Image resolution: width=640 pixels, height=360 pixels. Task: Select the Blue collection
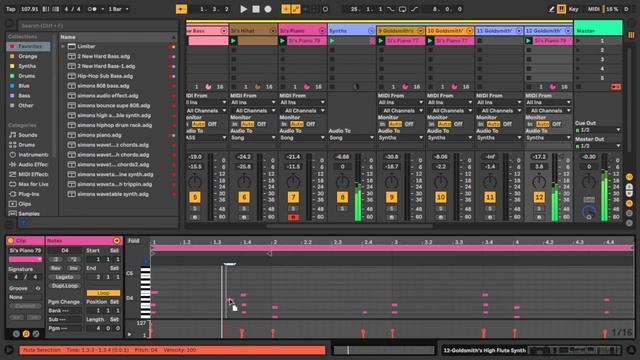pos(24,86)
